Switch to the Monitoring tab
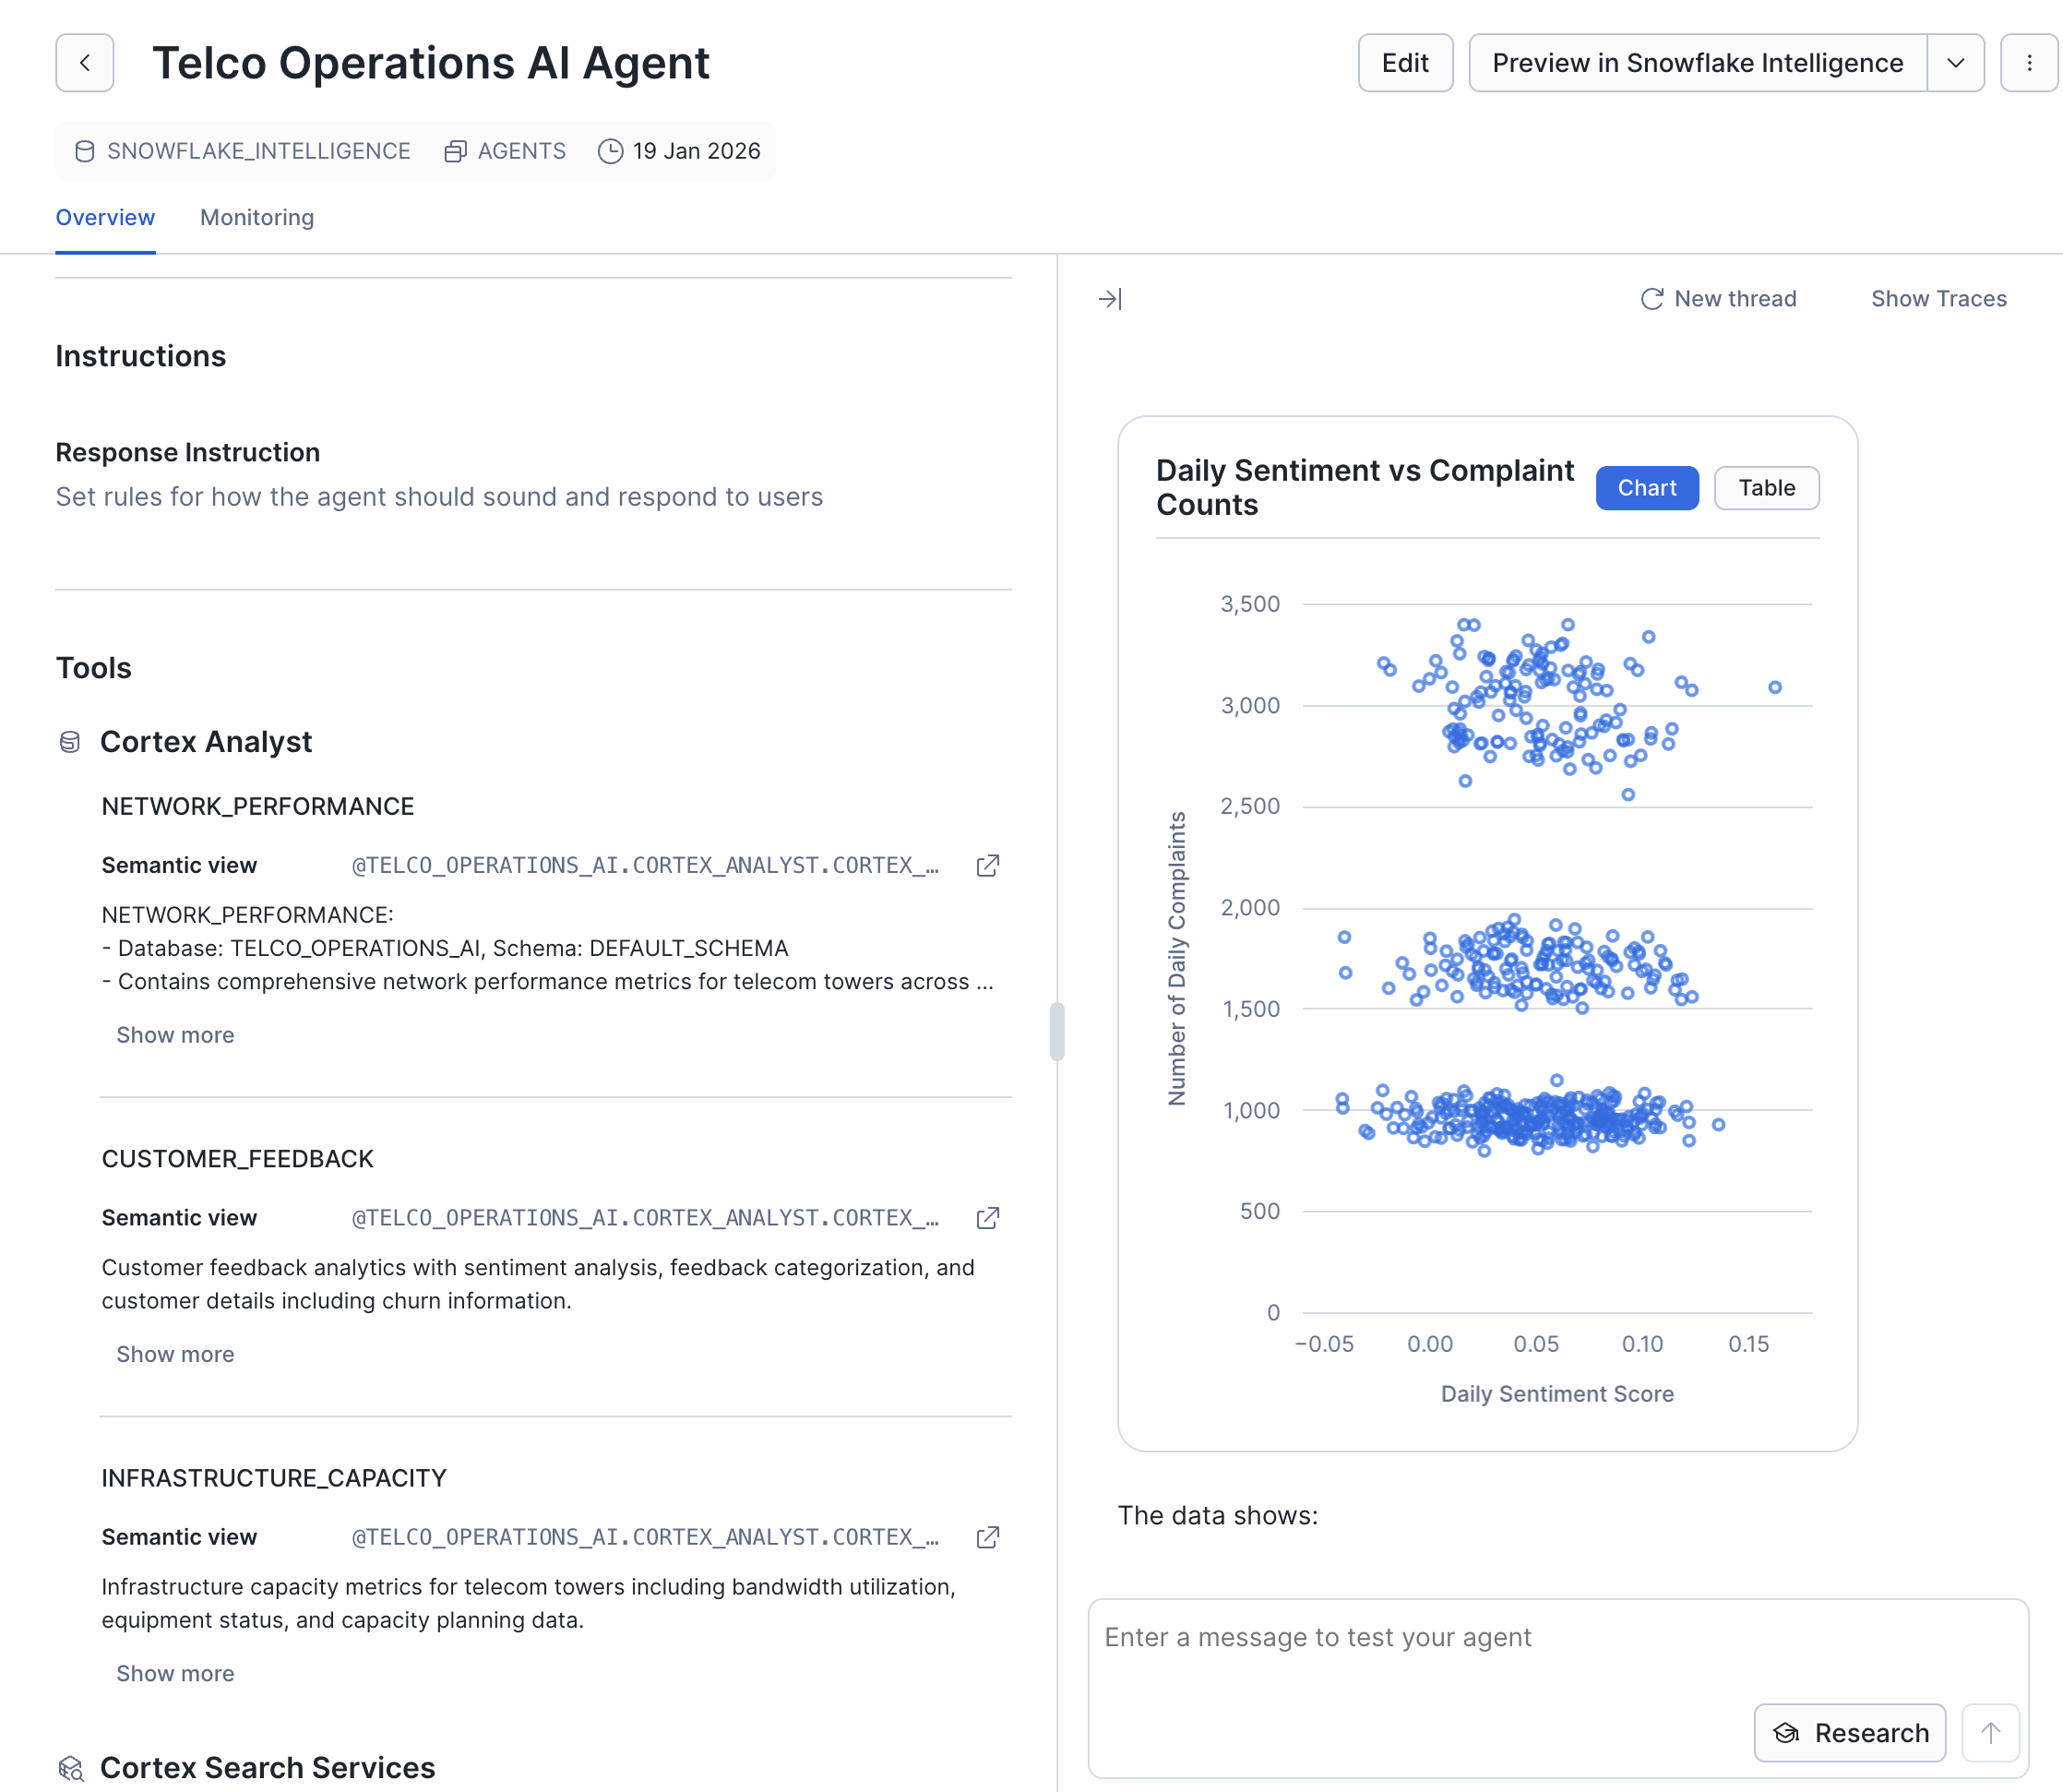This screenshot has width=2063, height=1792. click(257, 218)
